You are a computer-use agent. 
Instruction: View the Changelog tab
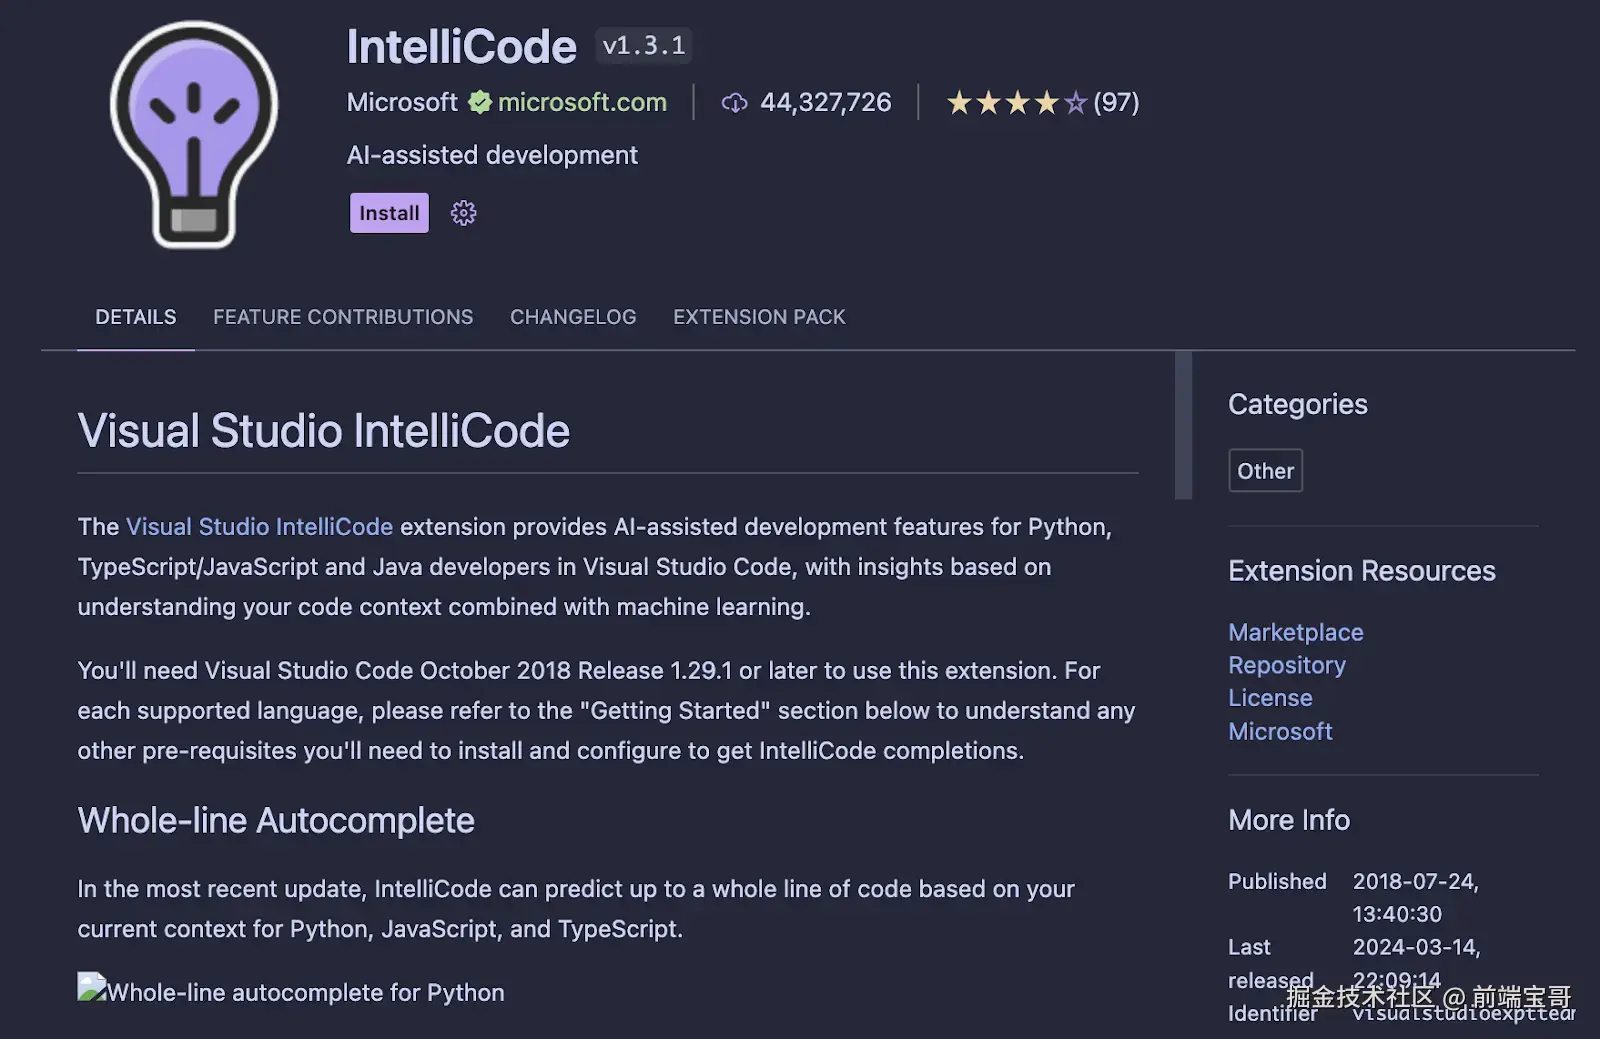click(x=573, y=317)
